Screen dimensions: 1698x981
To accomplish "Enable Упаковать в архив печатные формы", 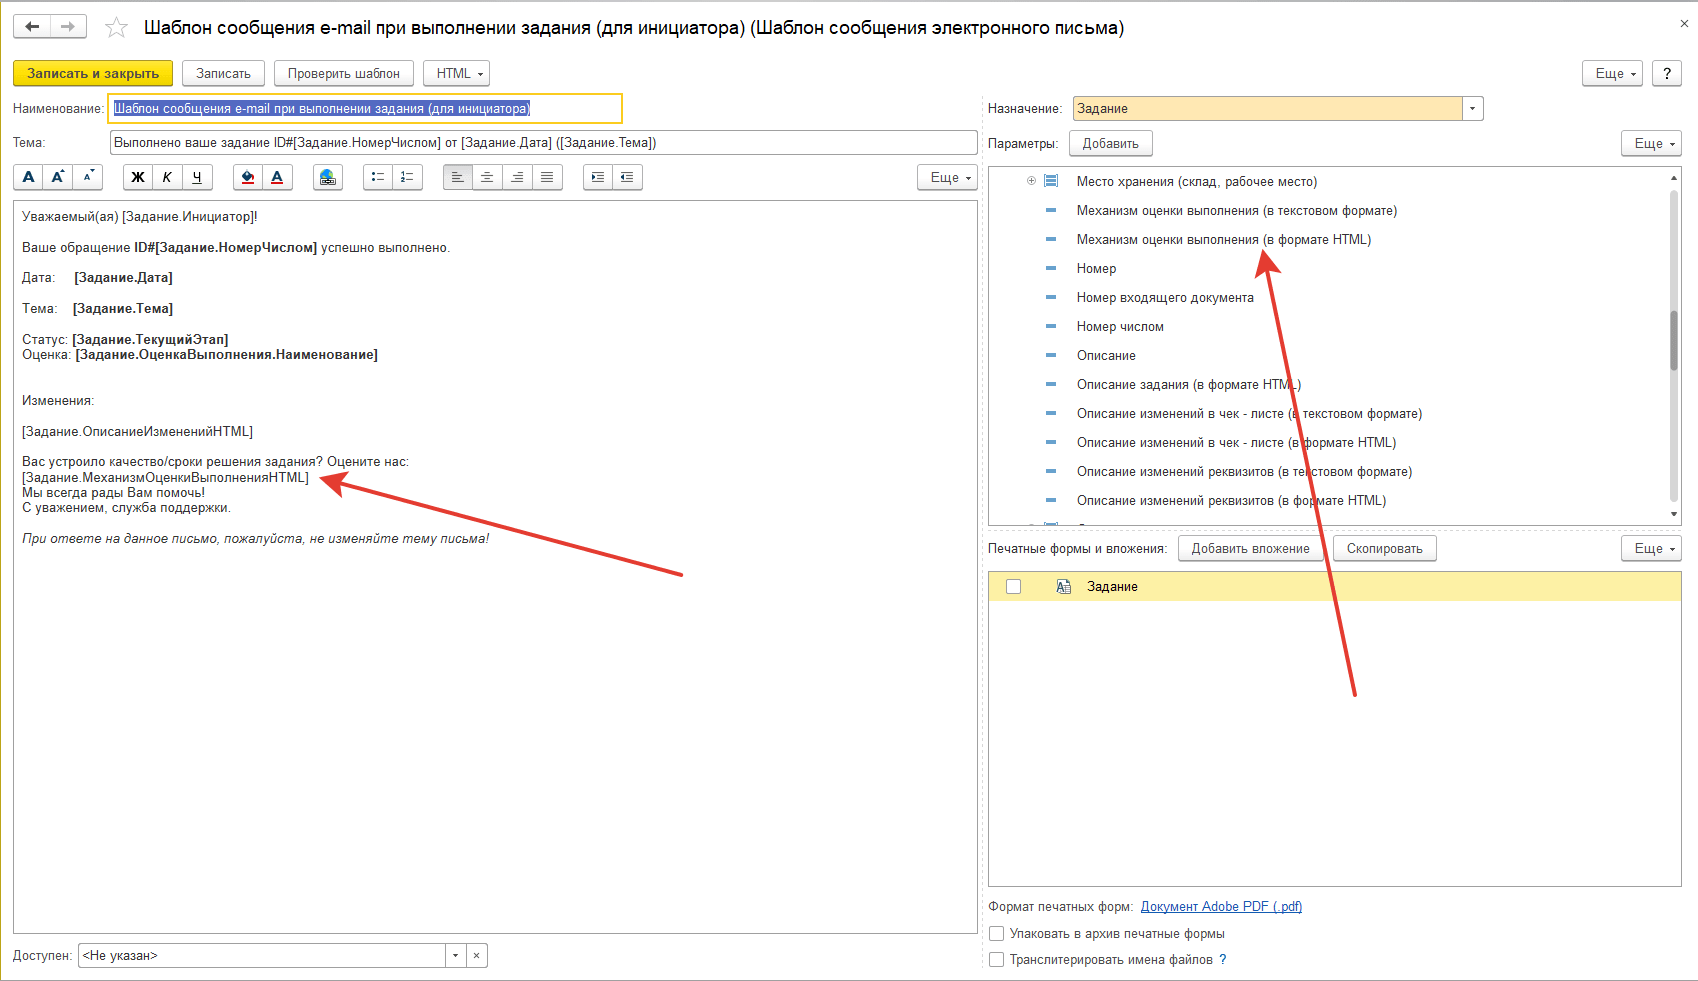I will click(x=996, y=934).
